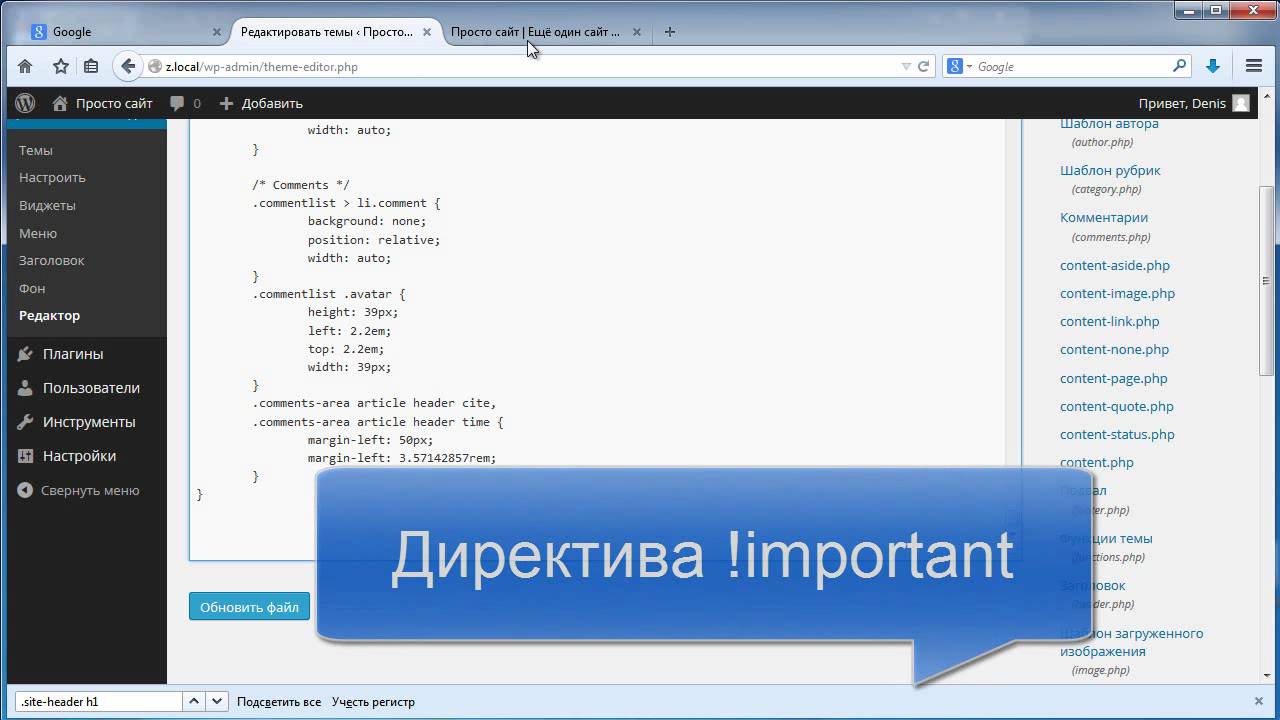Select Редактор in the sidebar
Screen dimensions: 1280x720
pyautogui.click(x=49, y=315)
